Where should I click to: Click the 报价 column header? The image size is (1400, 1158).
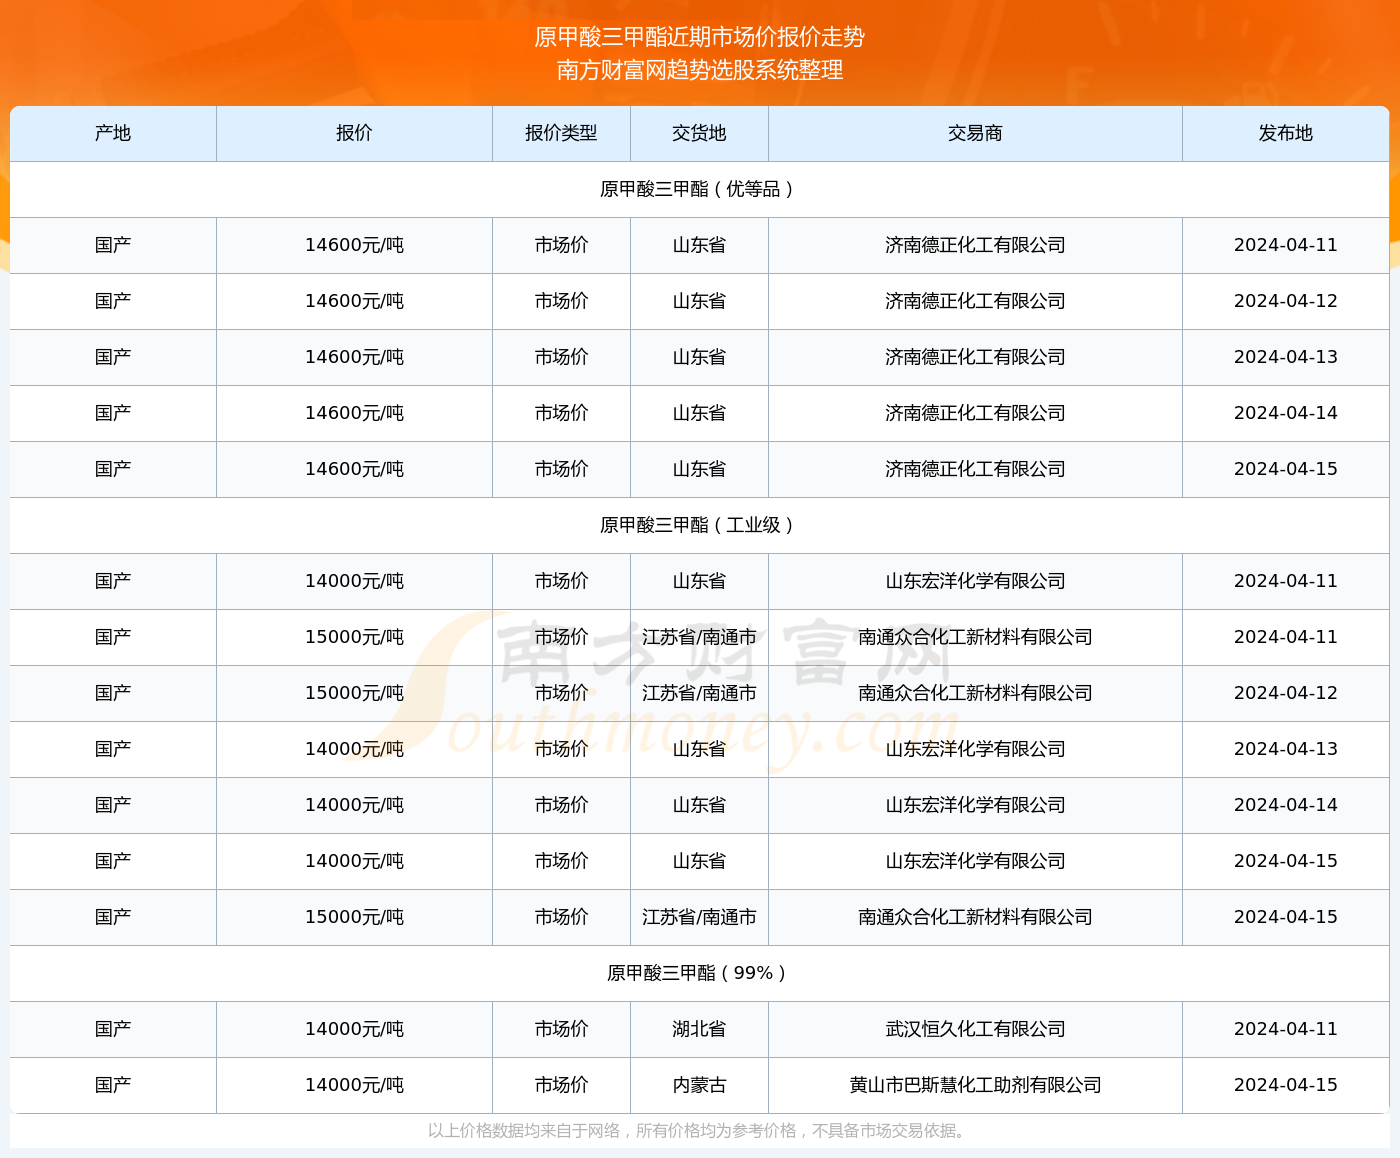[x=354, y=133]
